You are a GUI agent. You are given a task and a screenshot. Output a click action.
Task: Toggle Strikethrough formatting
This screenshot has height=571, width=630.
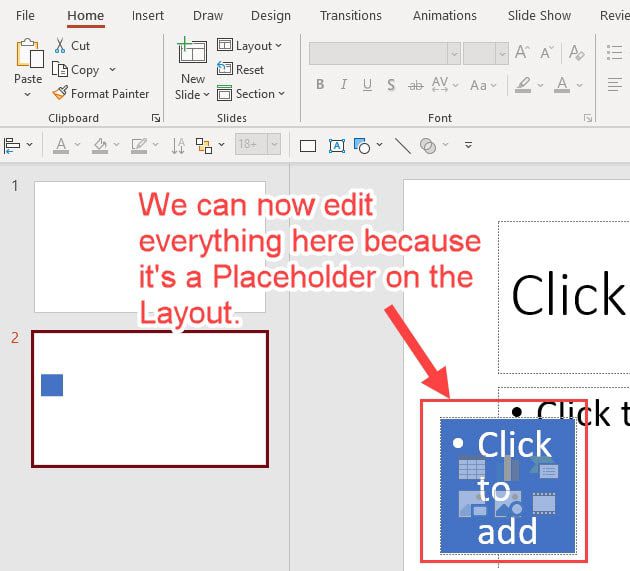click(415, 85)
